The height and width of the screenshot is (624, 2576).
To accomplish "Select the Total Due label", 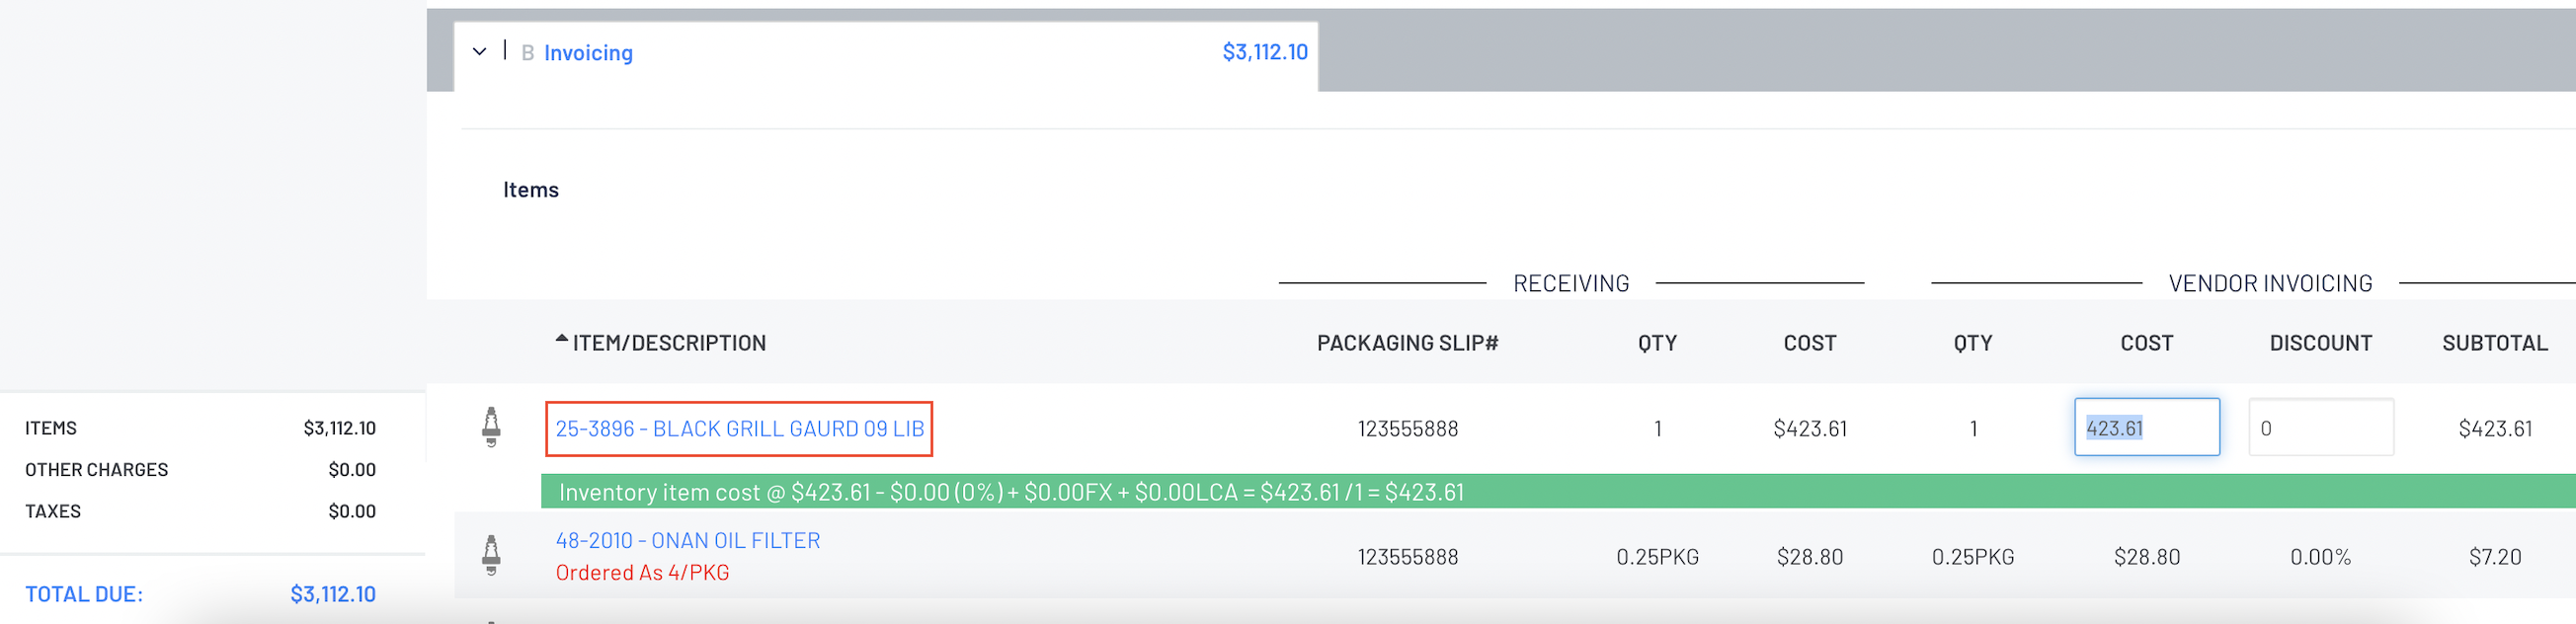I will tap(84, 594).
